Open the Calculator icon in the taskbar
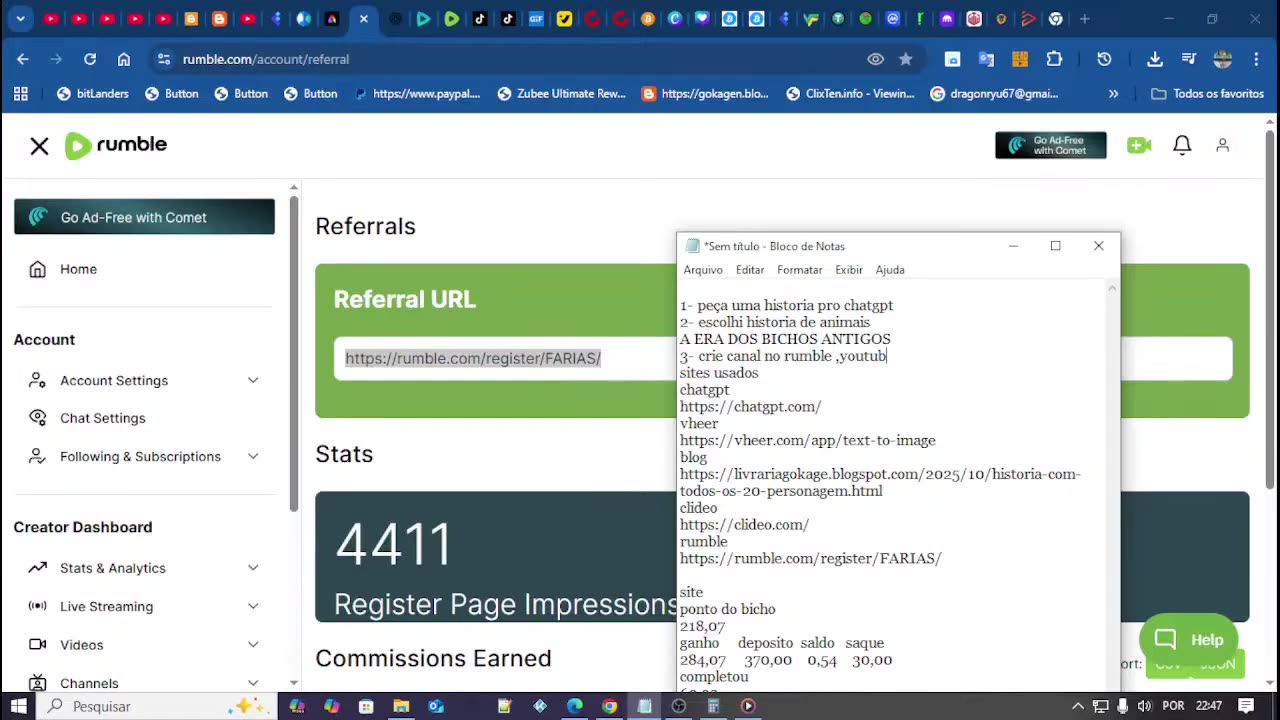 (713, 706)
